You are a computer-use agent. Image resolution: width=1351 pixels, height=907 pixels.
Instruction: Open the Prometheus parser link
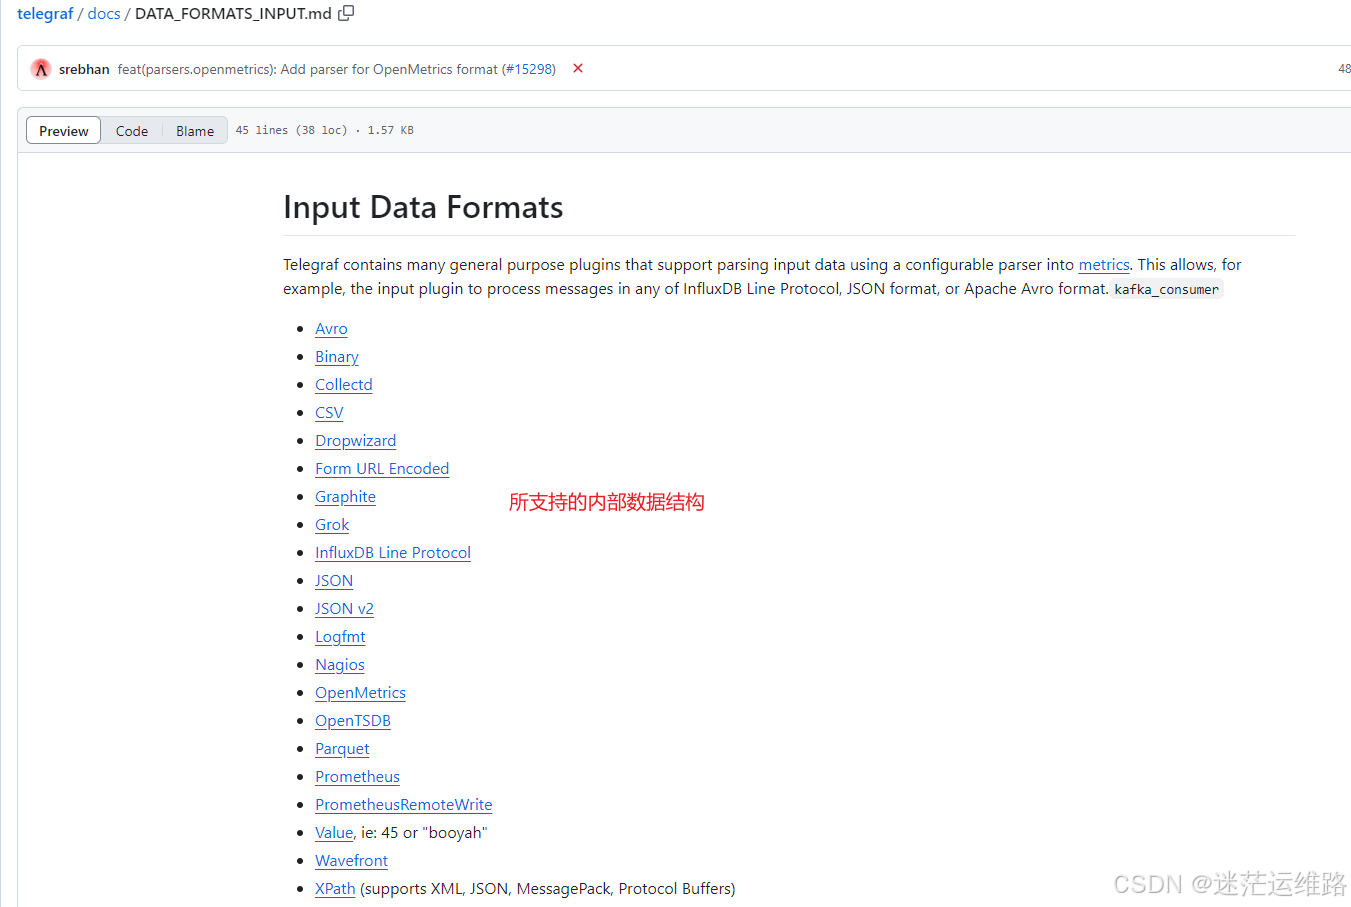coord(358,777)
